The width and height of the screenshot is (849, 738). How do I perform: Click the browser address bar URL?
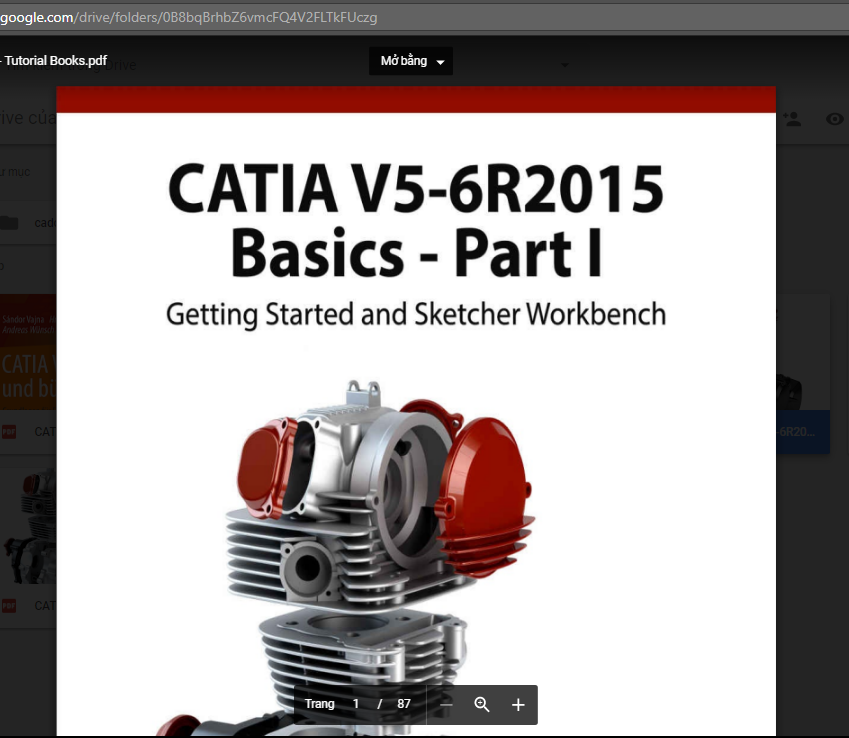point(188,17)
